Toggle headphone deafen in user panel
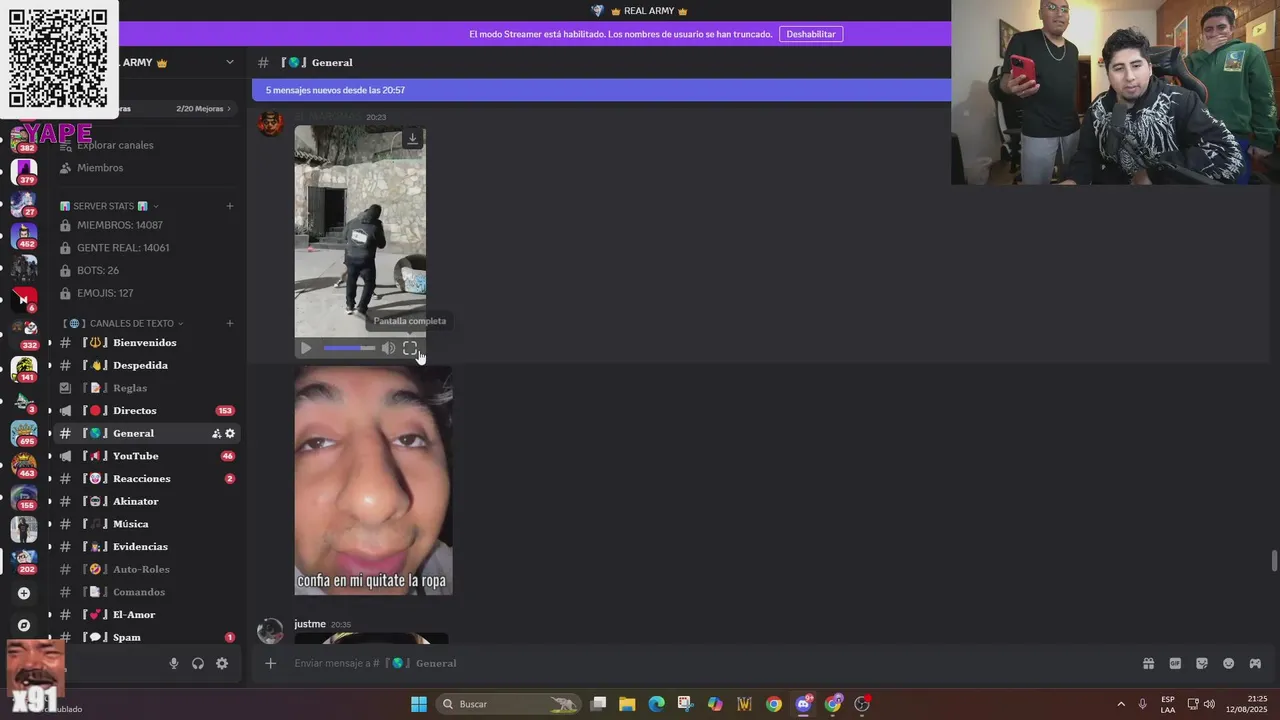 198,663
